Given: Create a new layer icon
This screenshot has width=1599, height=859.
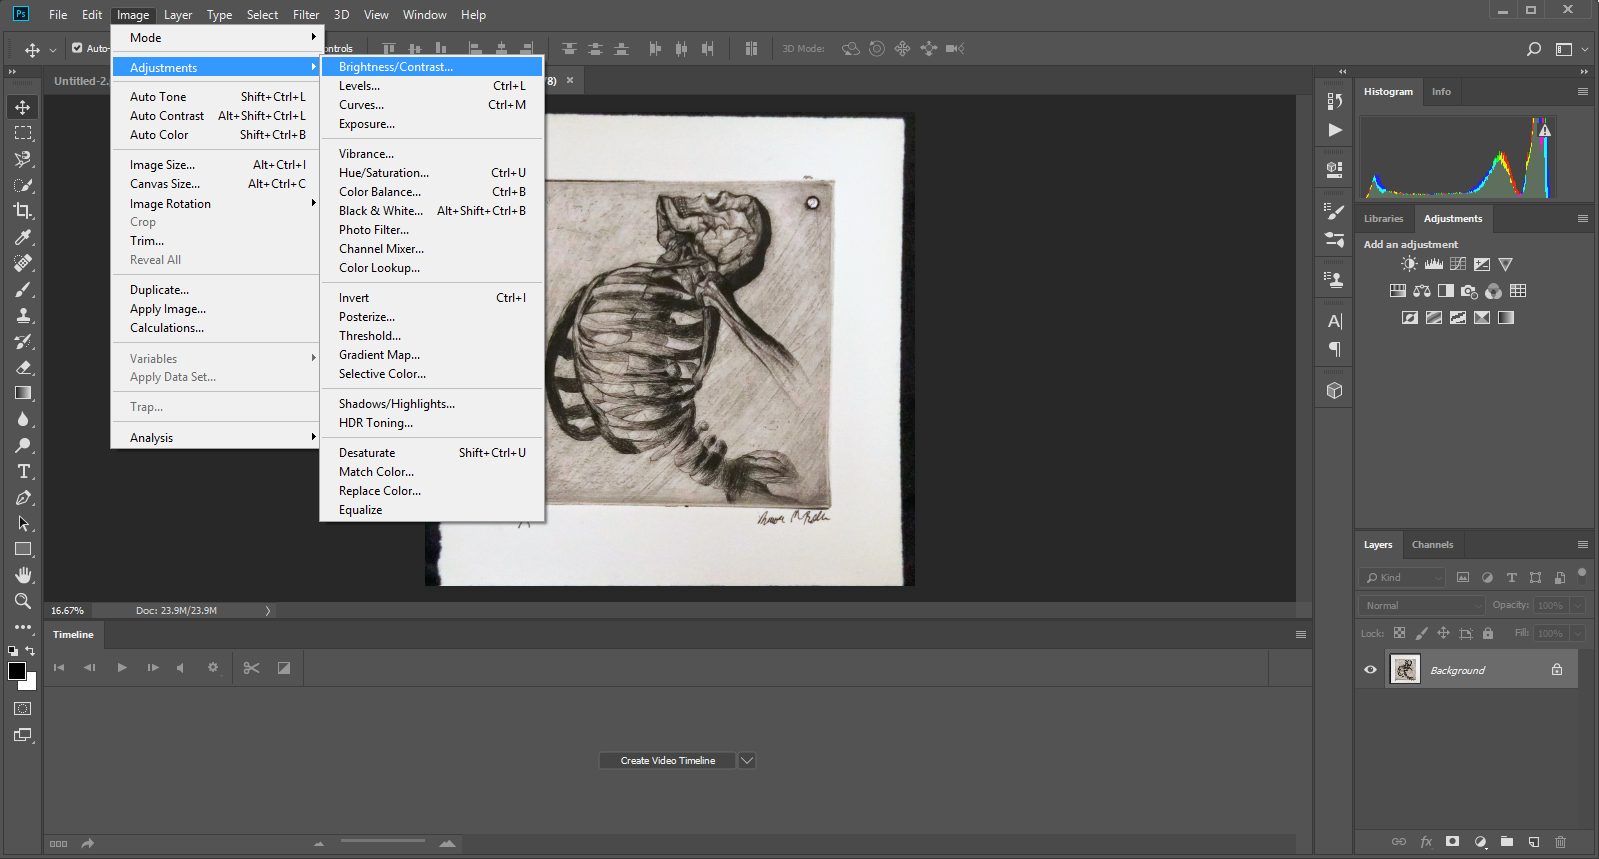Looking at the screenshot, I should 1534,842.
